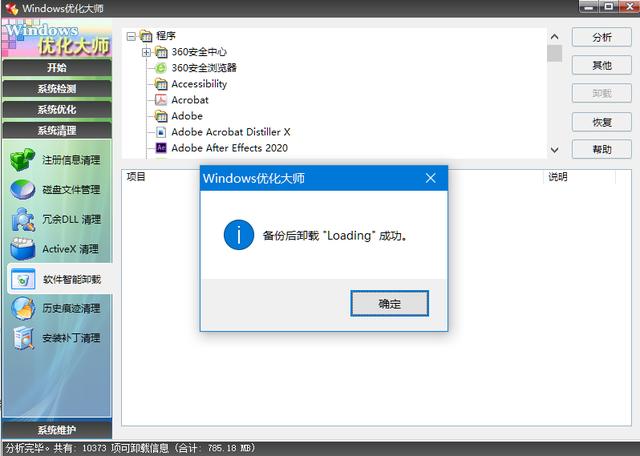Click the 程序 root folder icon
The image size is (640, 456).
[x=146, y=36]
